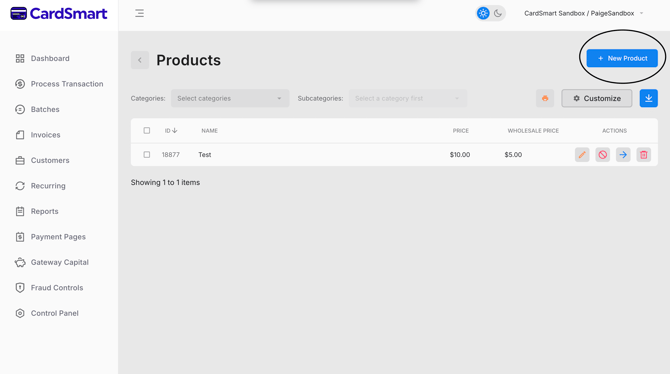
Task: Check the select-all checkbox in table header
Action: click(147, 130)
